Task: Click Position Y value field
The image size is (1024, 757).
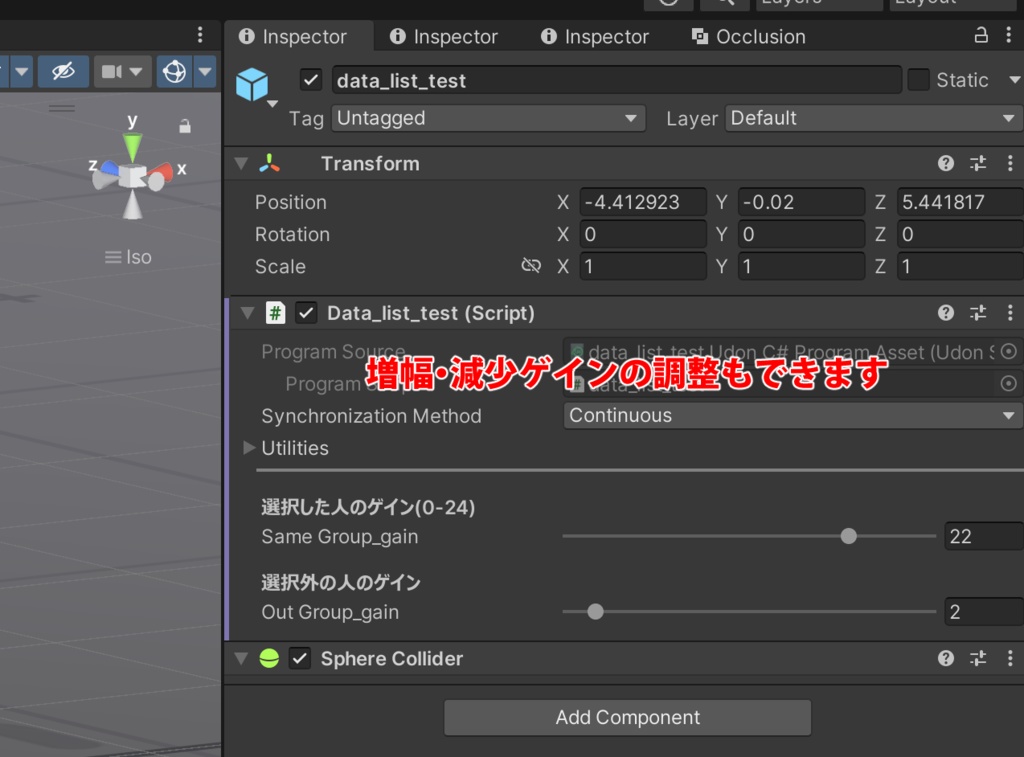Action: (801, 202)
